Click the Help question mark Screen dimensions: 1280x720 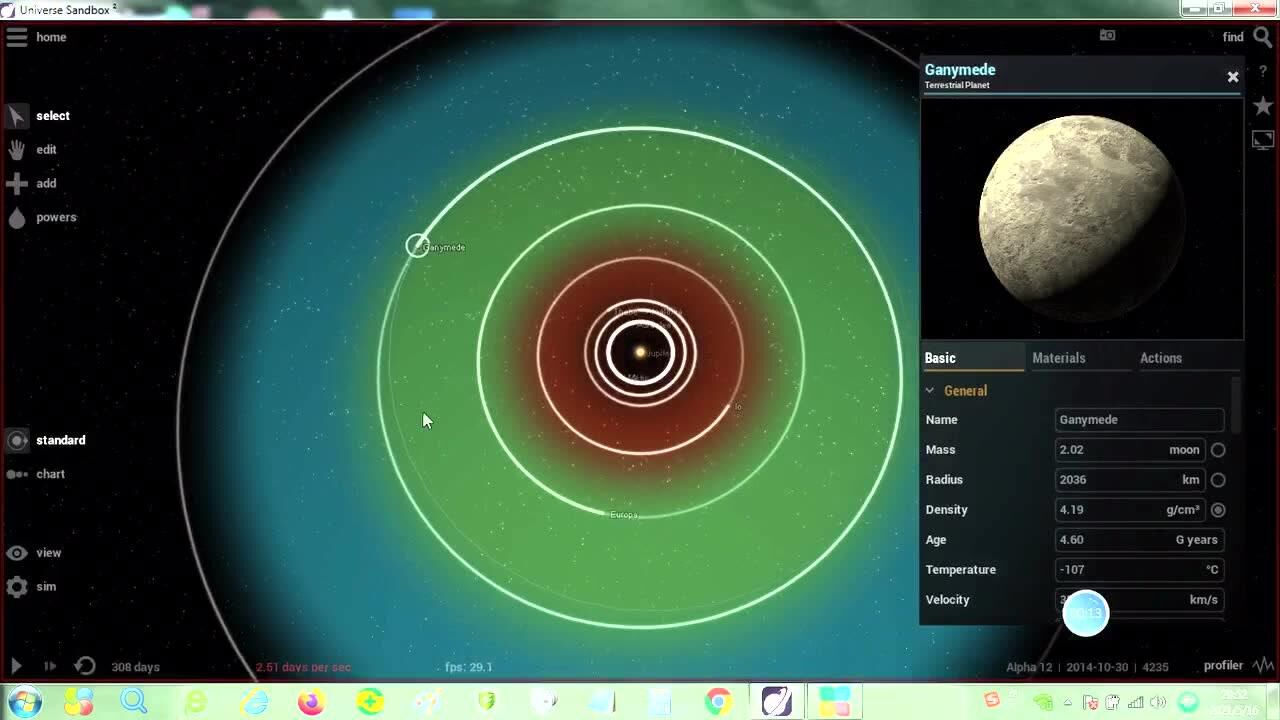tap(1263, 72)
